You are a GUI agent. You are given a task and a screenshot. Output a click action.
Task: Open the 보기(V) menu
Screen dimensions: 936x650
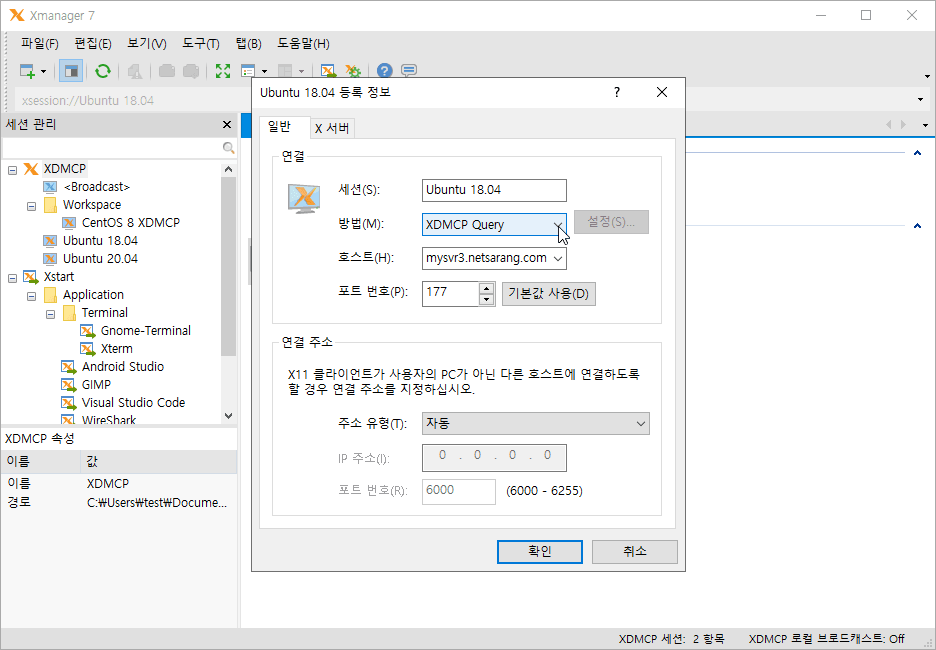[146, 44]
